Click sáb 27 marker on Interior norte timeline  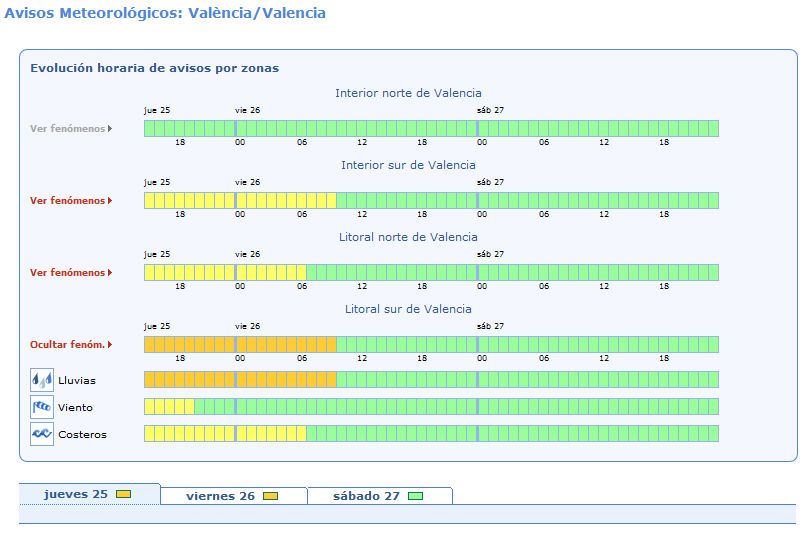tap(490, 110)
